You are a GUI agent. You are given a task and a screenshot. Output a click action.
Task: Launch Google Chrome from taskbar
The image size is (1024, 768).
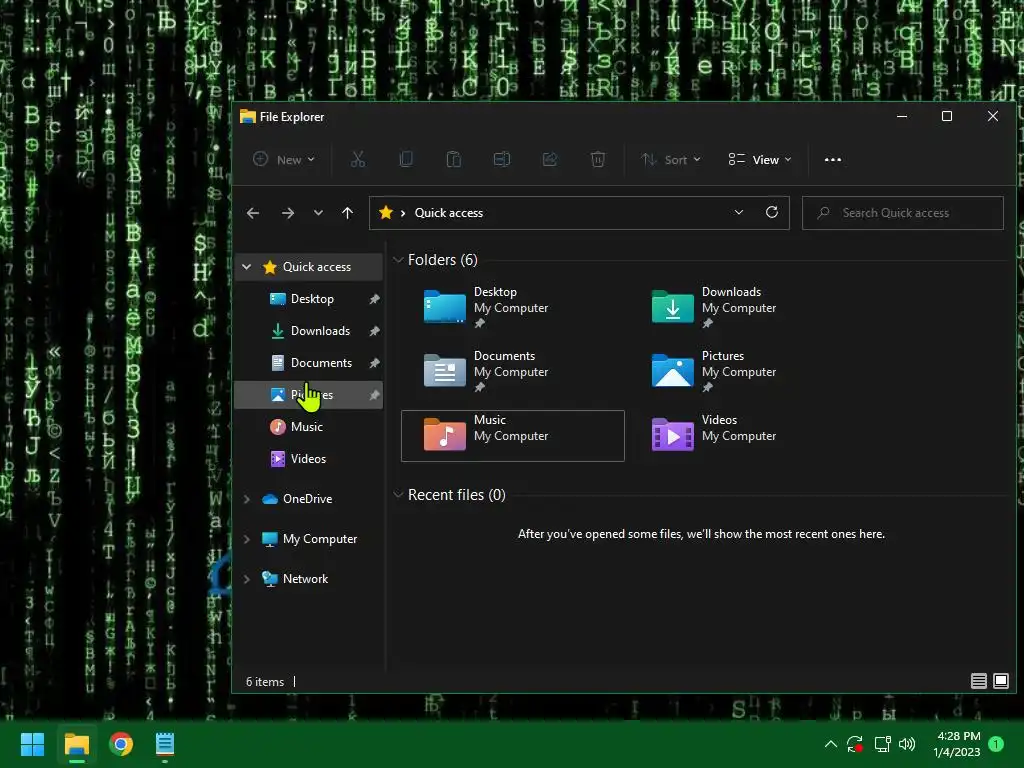(121, 744)
